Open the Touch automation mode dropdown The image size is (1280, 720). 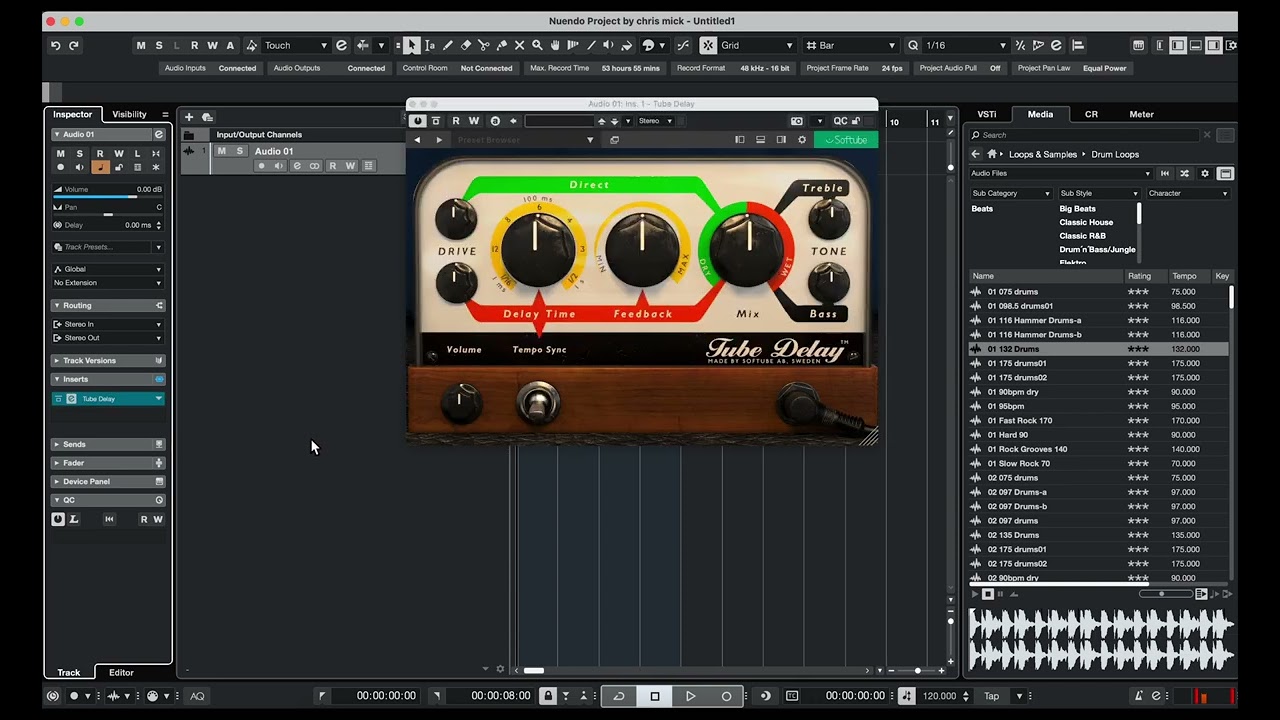coord(295,45)
